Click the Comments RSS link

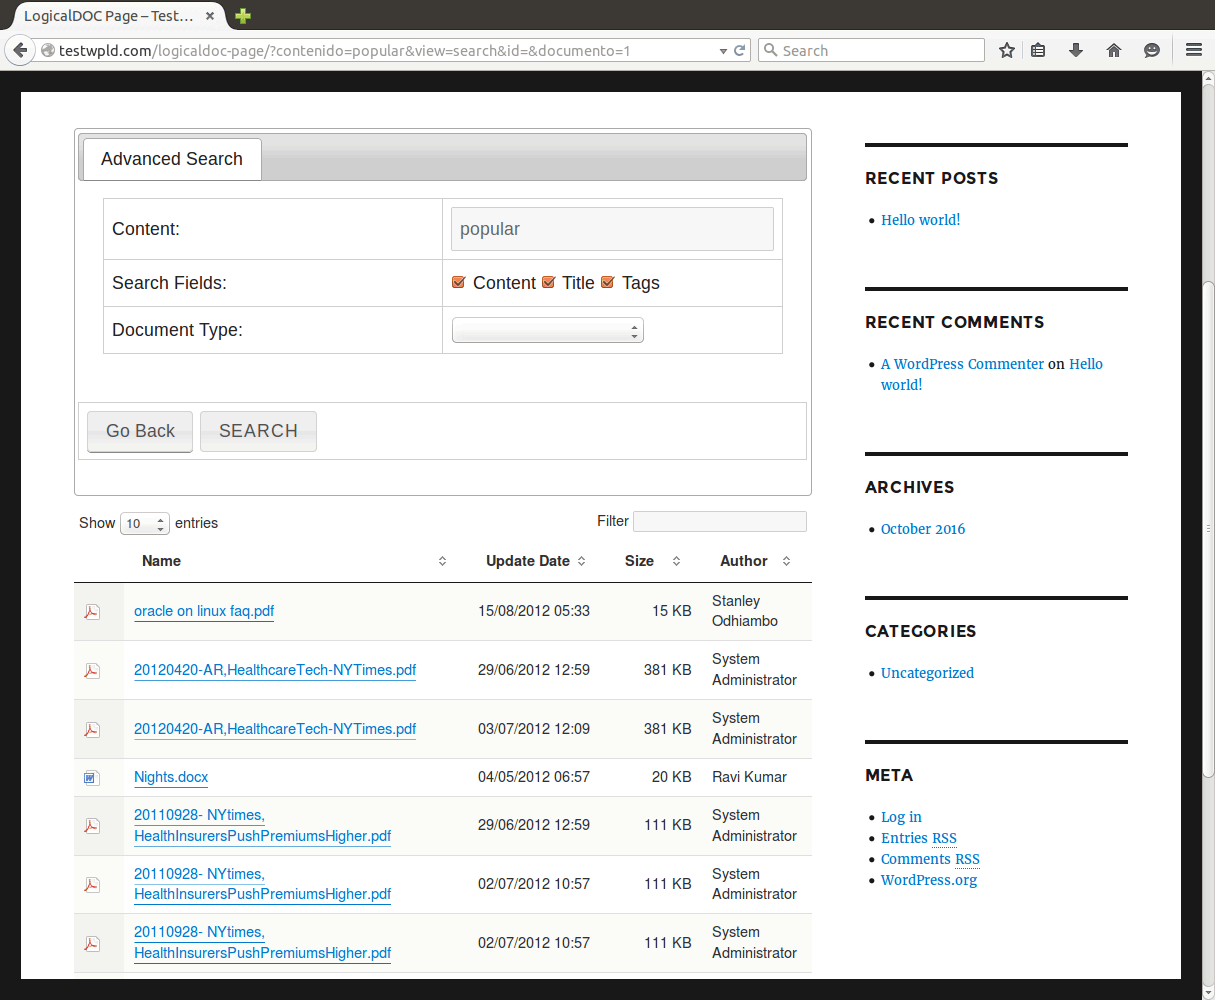[x=930, y=859]
